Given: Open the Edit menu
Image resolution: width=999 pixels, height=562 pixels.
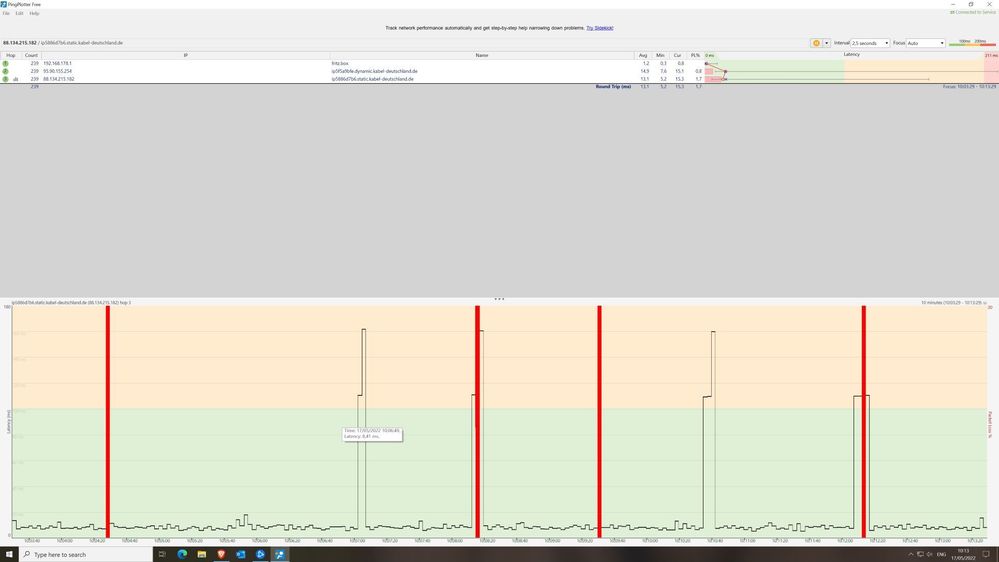Looking at the screenshot, I should 19,13.
